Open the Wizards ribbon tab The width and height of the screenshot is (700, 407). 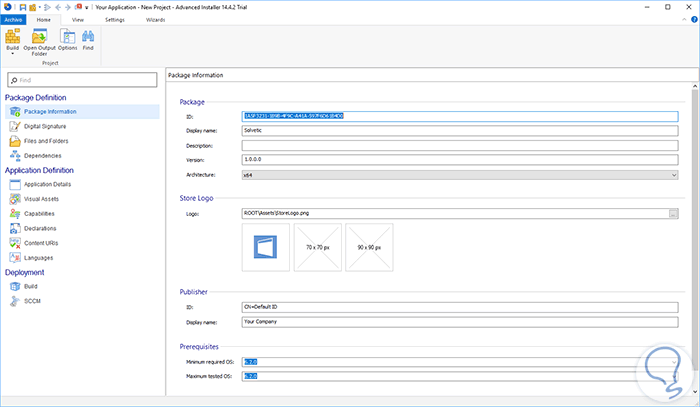(156, 19)
